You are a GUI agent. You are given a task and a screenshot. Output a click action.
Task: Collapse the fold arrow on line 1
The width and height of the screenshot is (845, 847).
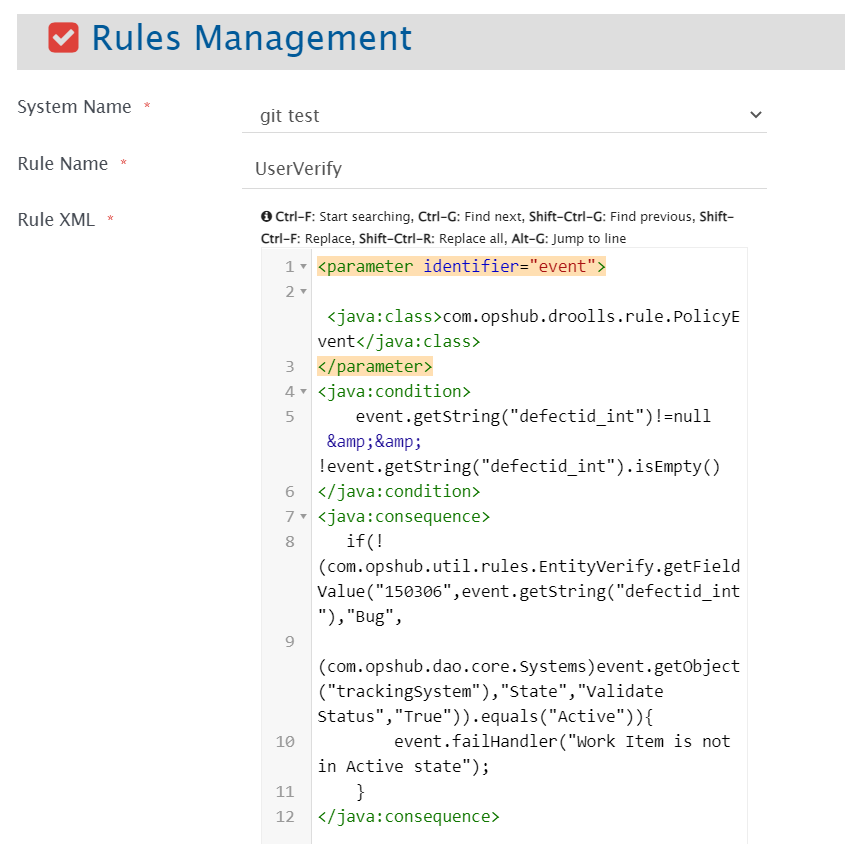(304, 267)
